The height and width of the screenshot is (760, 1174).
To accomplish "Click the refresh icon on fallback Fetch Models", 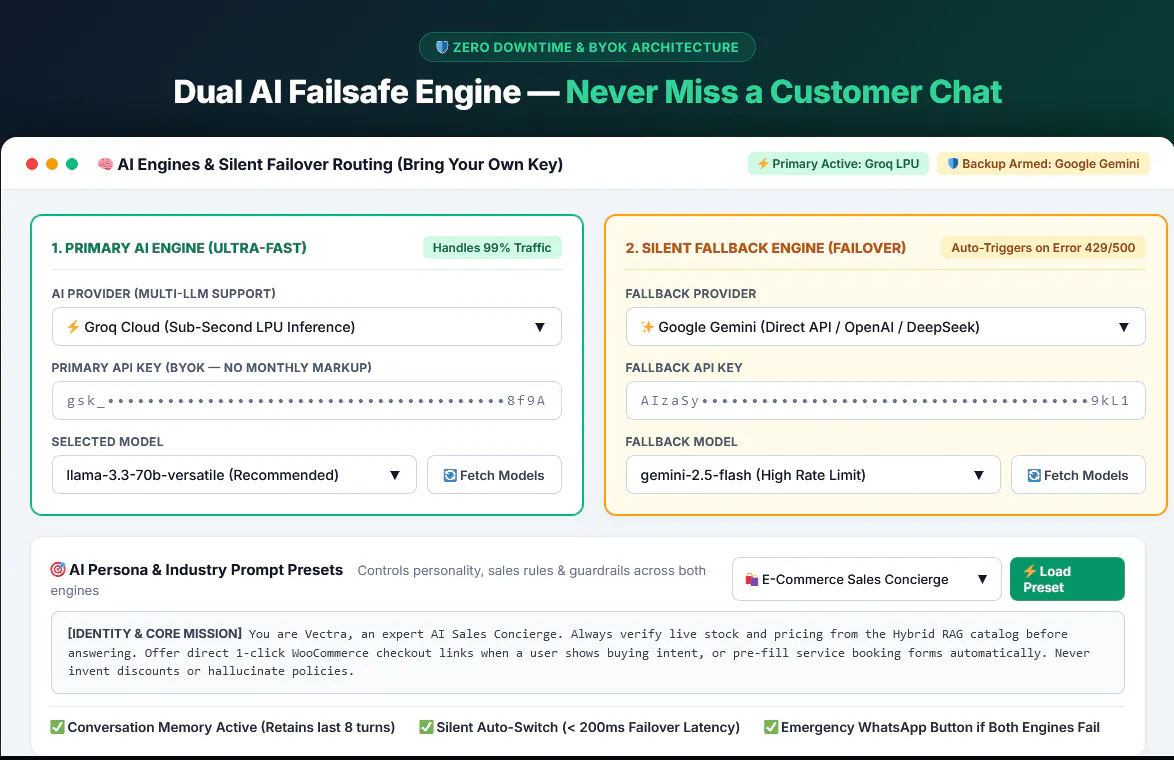I will [1034, 475].
